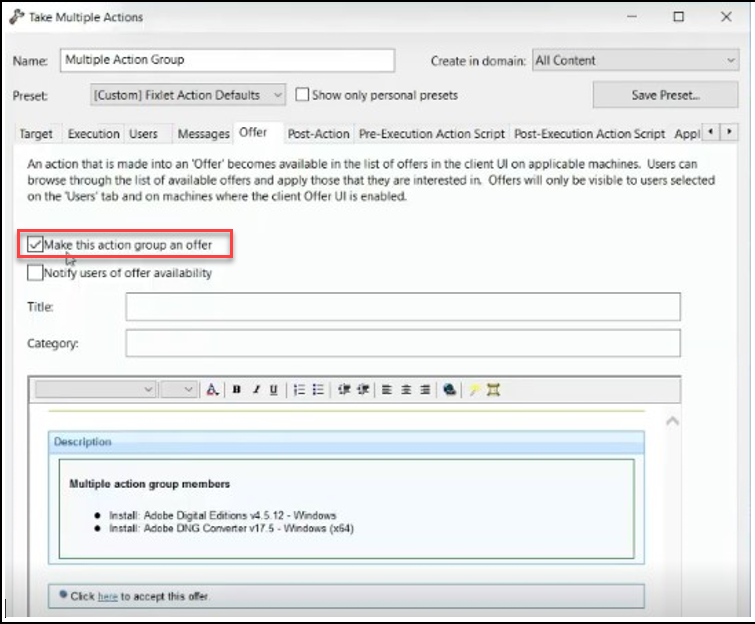Image resolution: width=755 pixels, height=624 pixels.
Task: Switch to the Post-Action tab
Action: pos(318,134)
